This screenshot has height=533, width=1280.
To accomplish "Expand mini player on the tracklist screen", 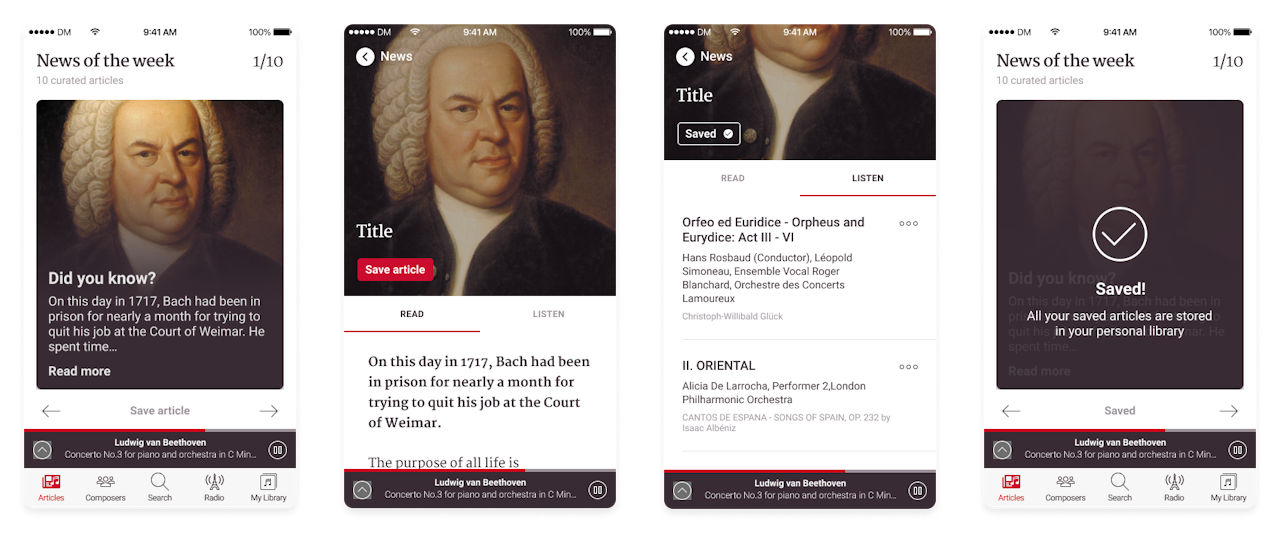I will [x=682, y=490].
